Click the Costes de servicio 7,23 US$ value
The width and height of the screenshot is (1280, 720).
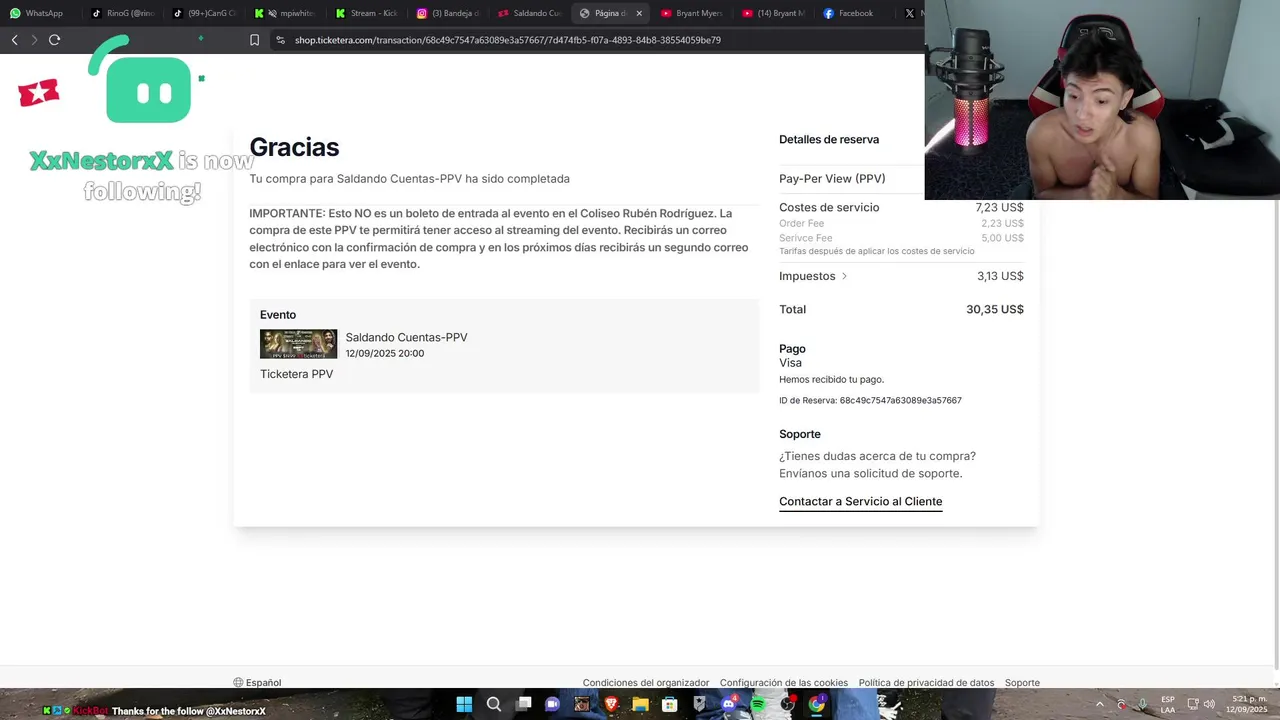pyautogui.click(x=999, y=207)
